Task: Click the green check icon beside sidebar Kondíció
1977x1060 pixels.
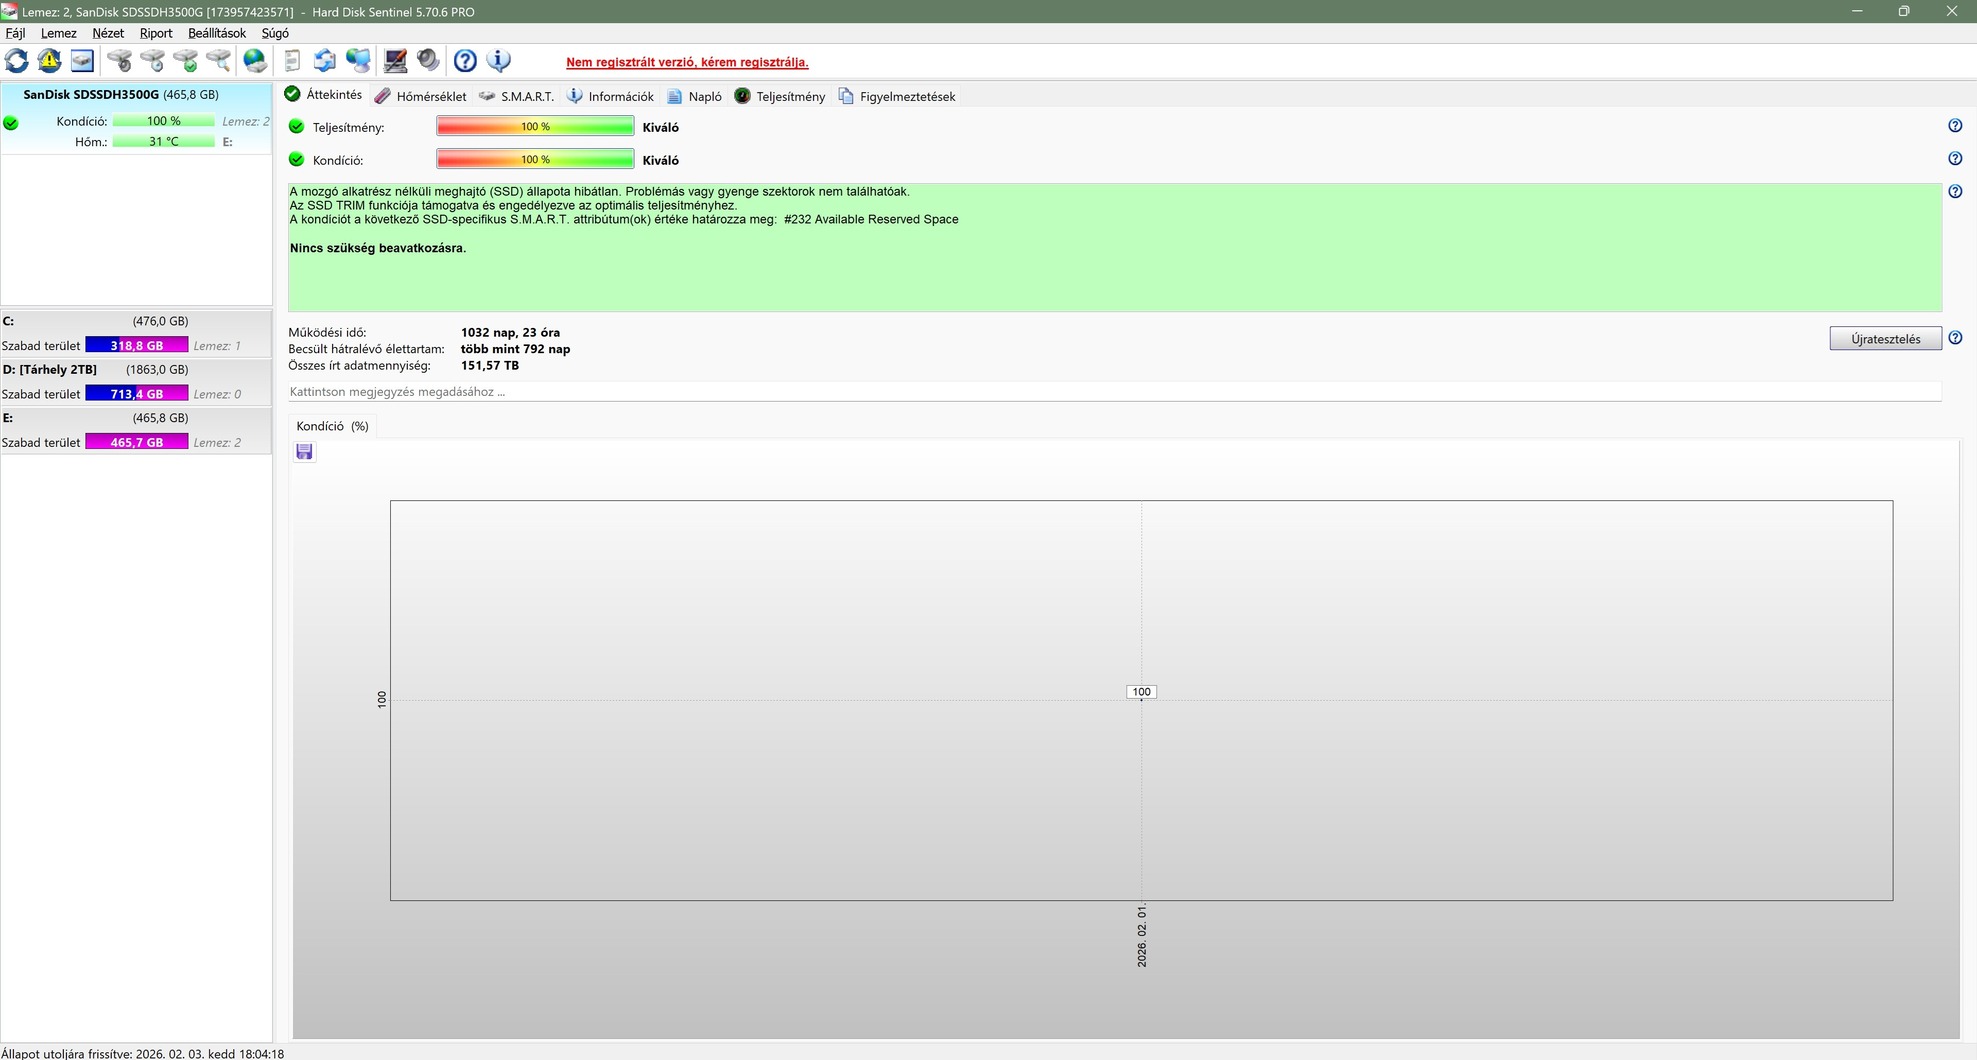Action: tap(11, 123)
